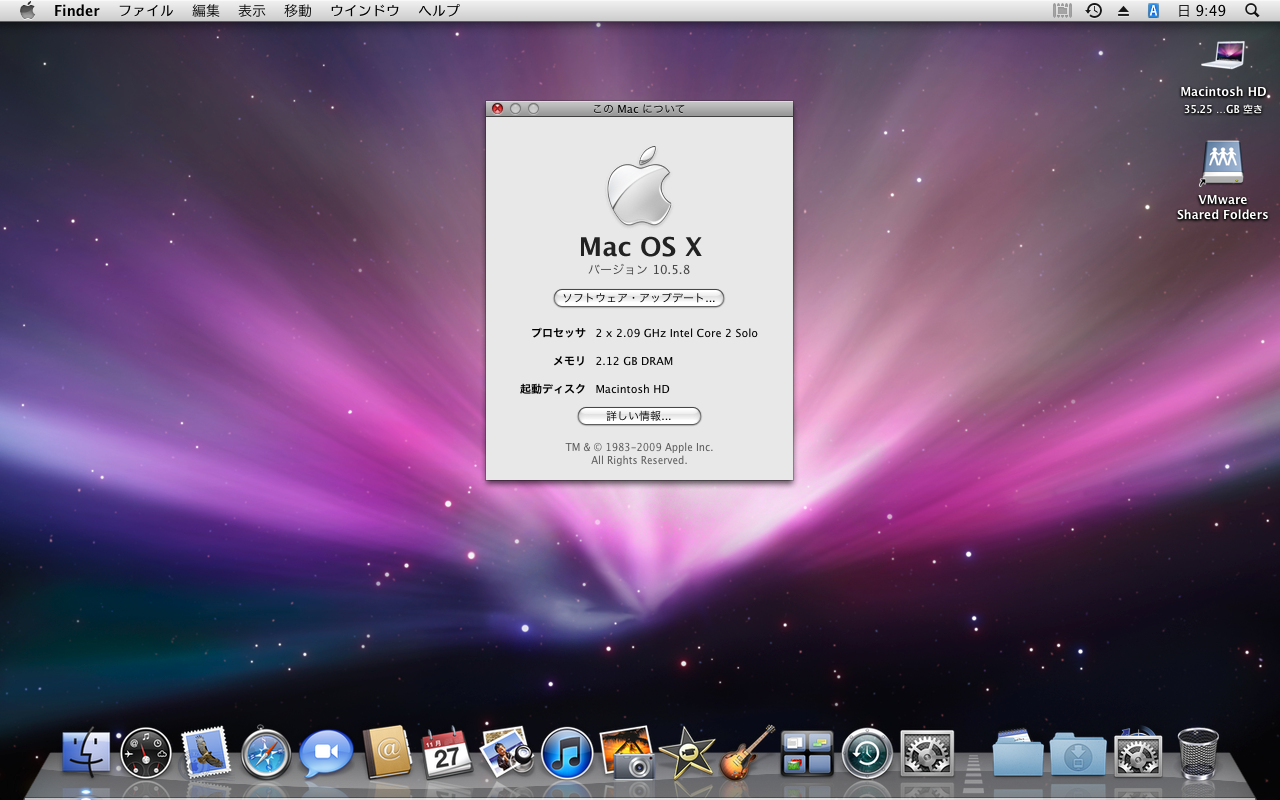Activate Spaces from the Dock

(807, 754)
